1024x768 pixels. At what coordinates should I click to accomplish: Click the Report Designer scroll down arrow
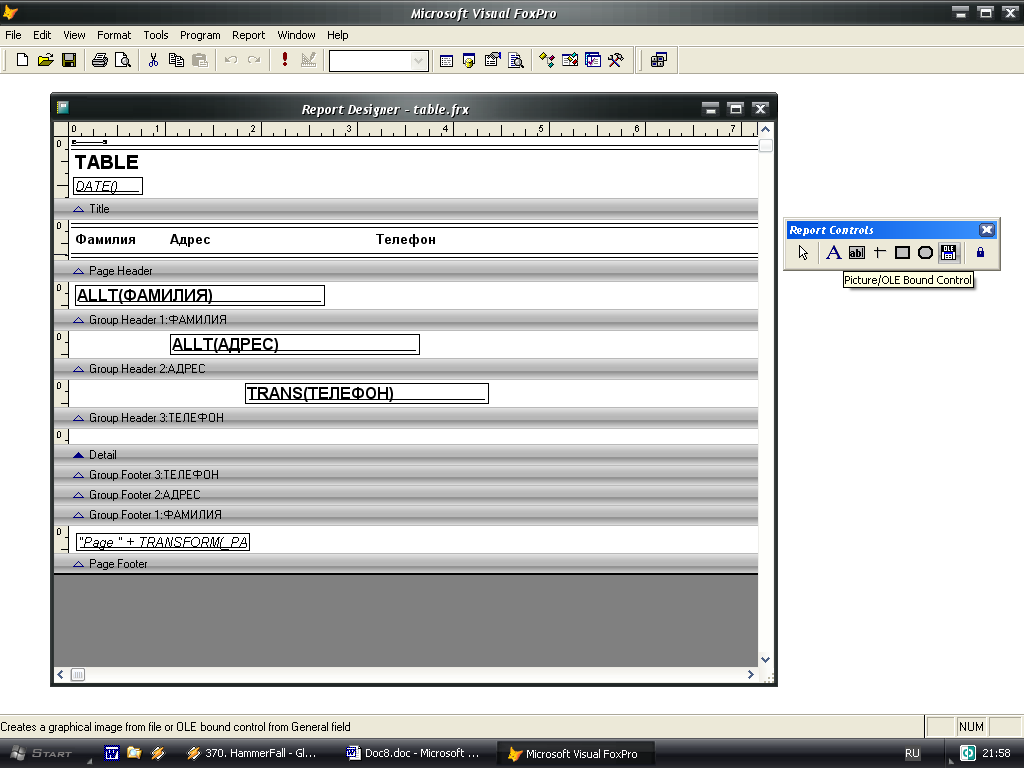765,660
